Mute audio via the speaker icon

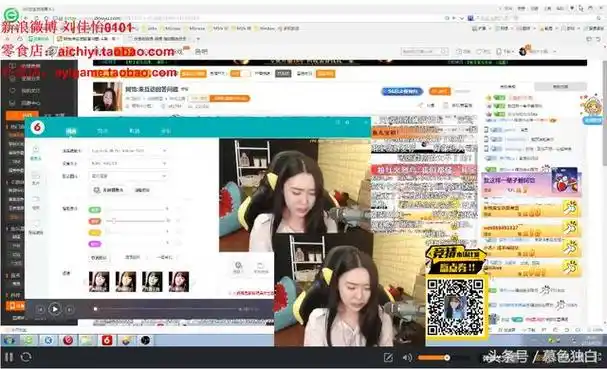point(407,357)
